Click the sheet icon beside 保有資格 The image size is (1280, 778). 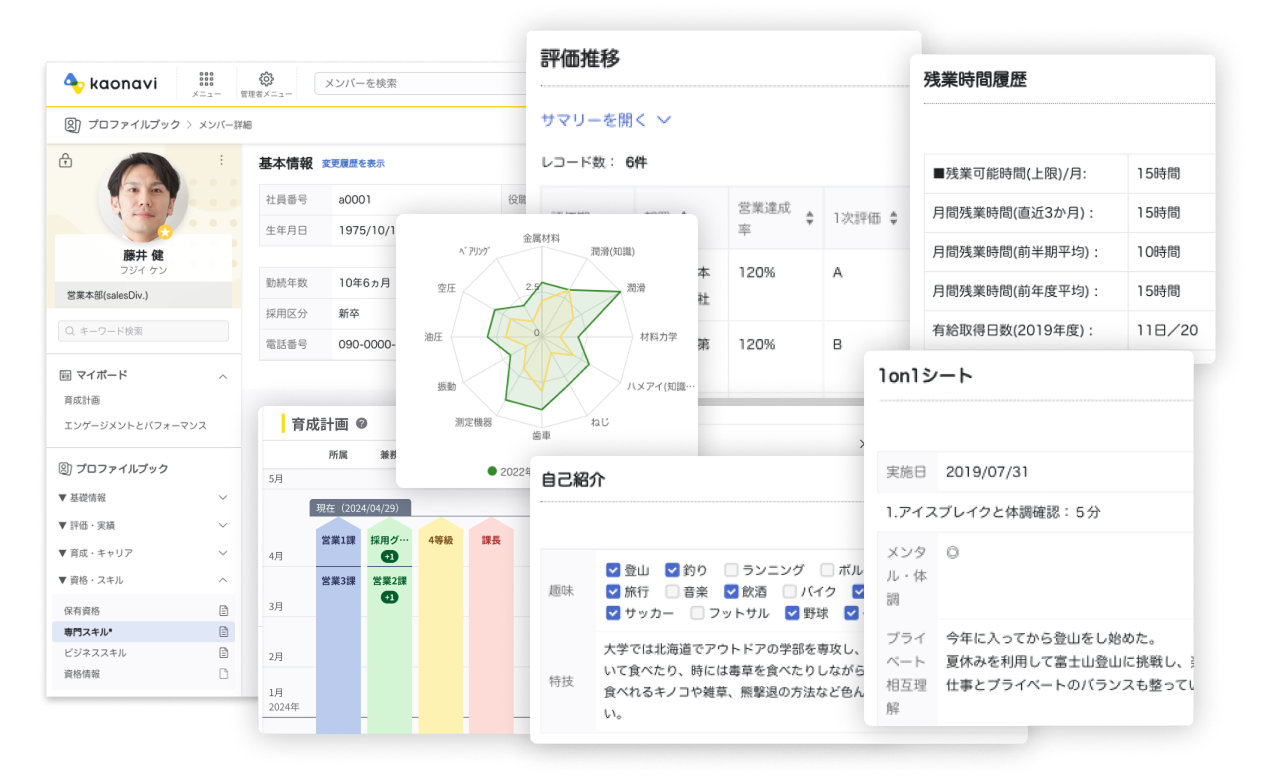pos(224,611)
